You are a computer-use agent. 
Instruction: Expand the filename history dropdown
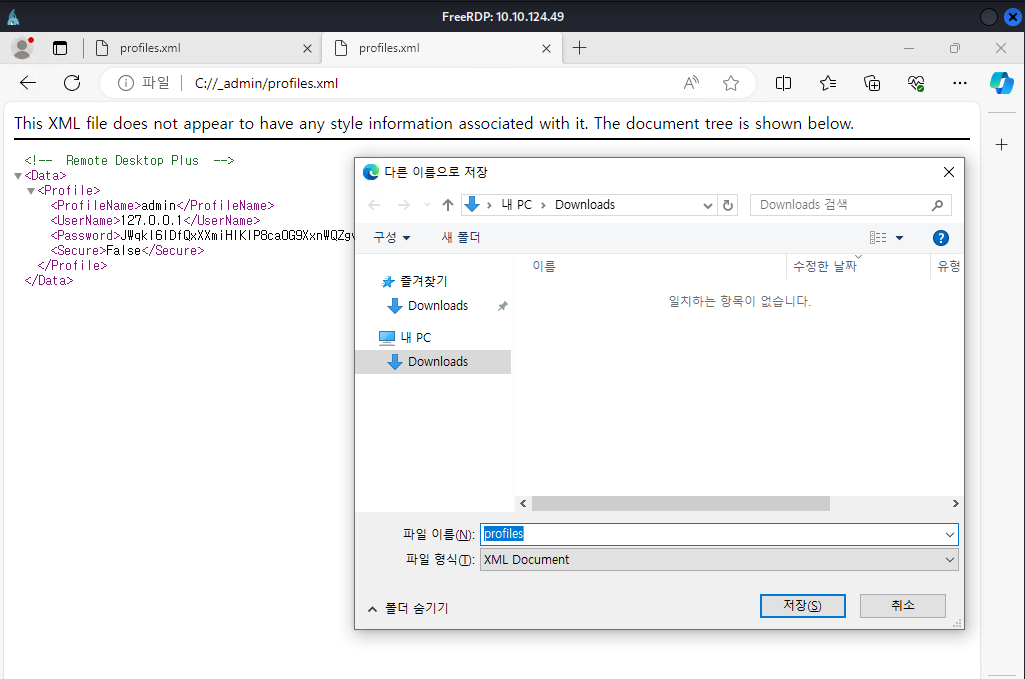coord(950,535)
